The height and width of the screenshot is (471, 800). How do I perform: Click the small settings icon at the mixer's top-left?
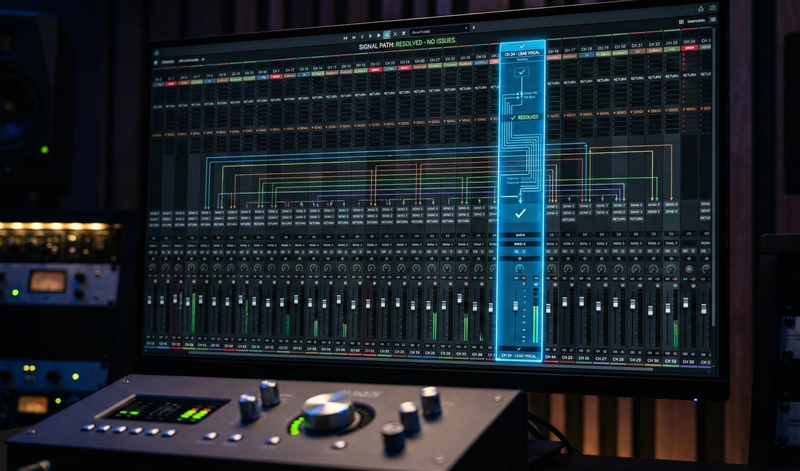[157, 60]
